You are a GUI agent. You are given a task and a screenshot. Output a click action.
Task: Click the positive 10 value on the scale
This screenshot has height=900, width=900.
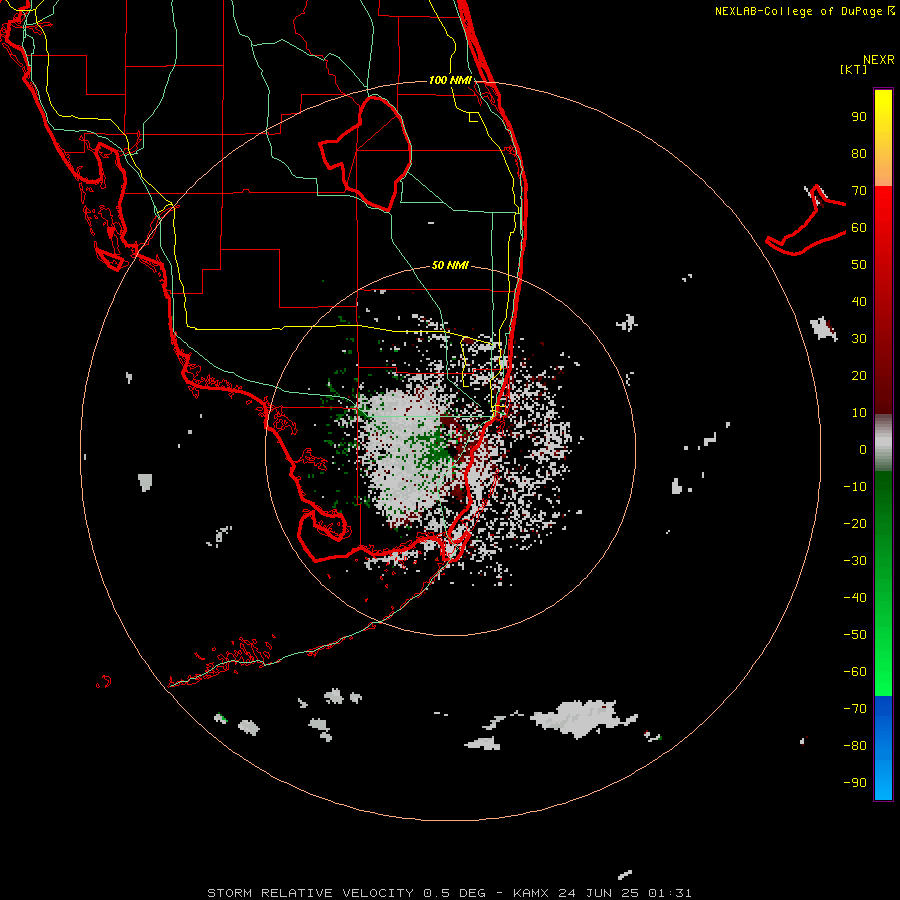[x=859, y=413]
